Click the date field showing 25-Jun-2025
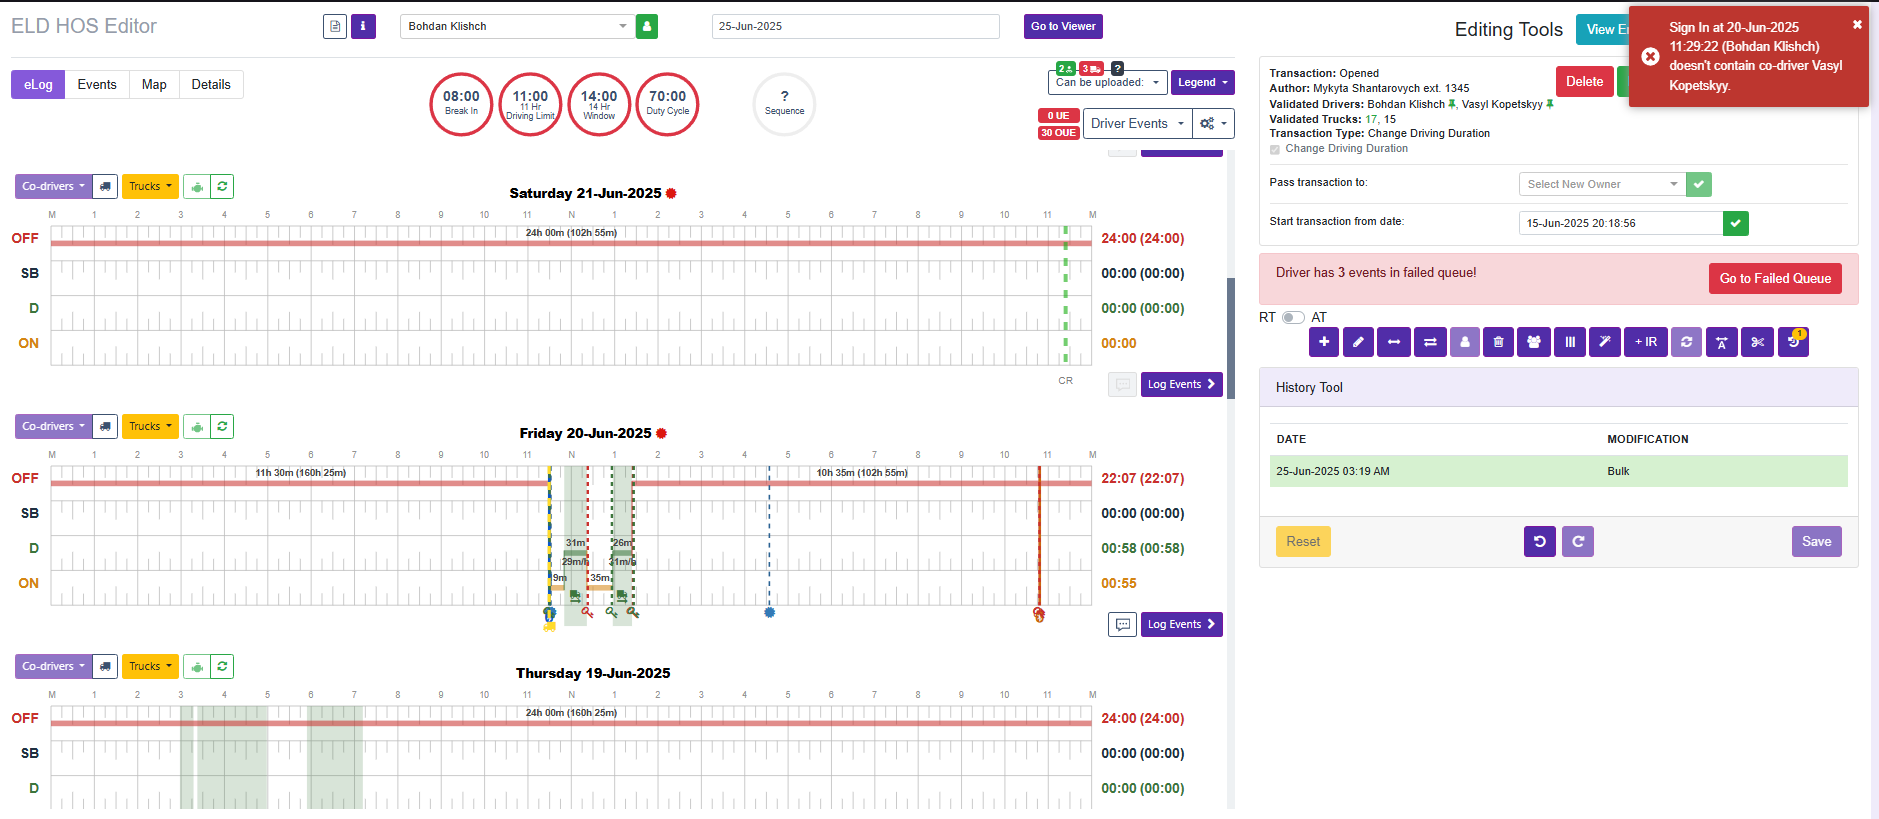The width and height of the screenshot is (1879, 819). [856, 26]
